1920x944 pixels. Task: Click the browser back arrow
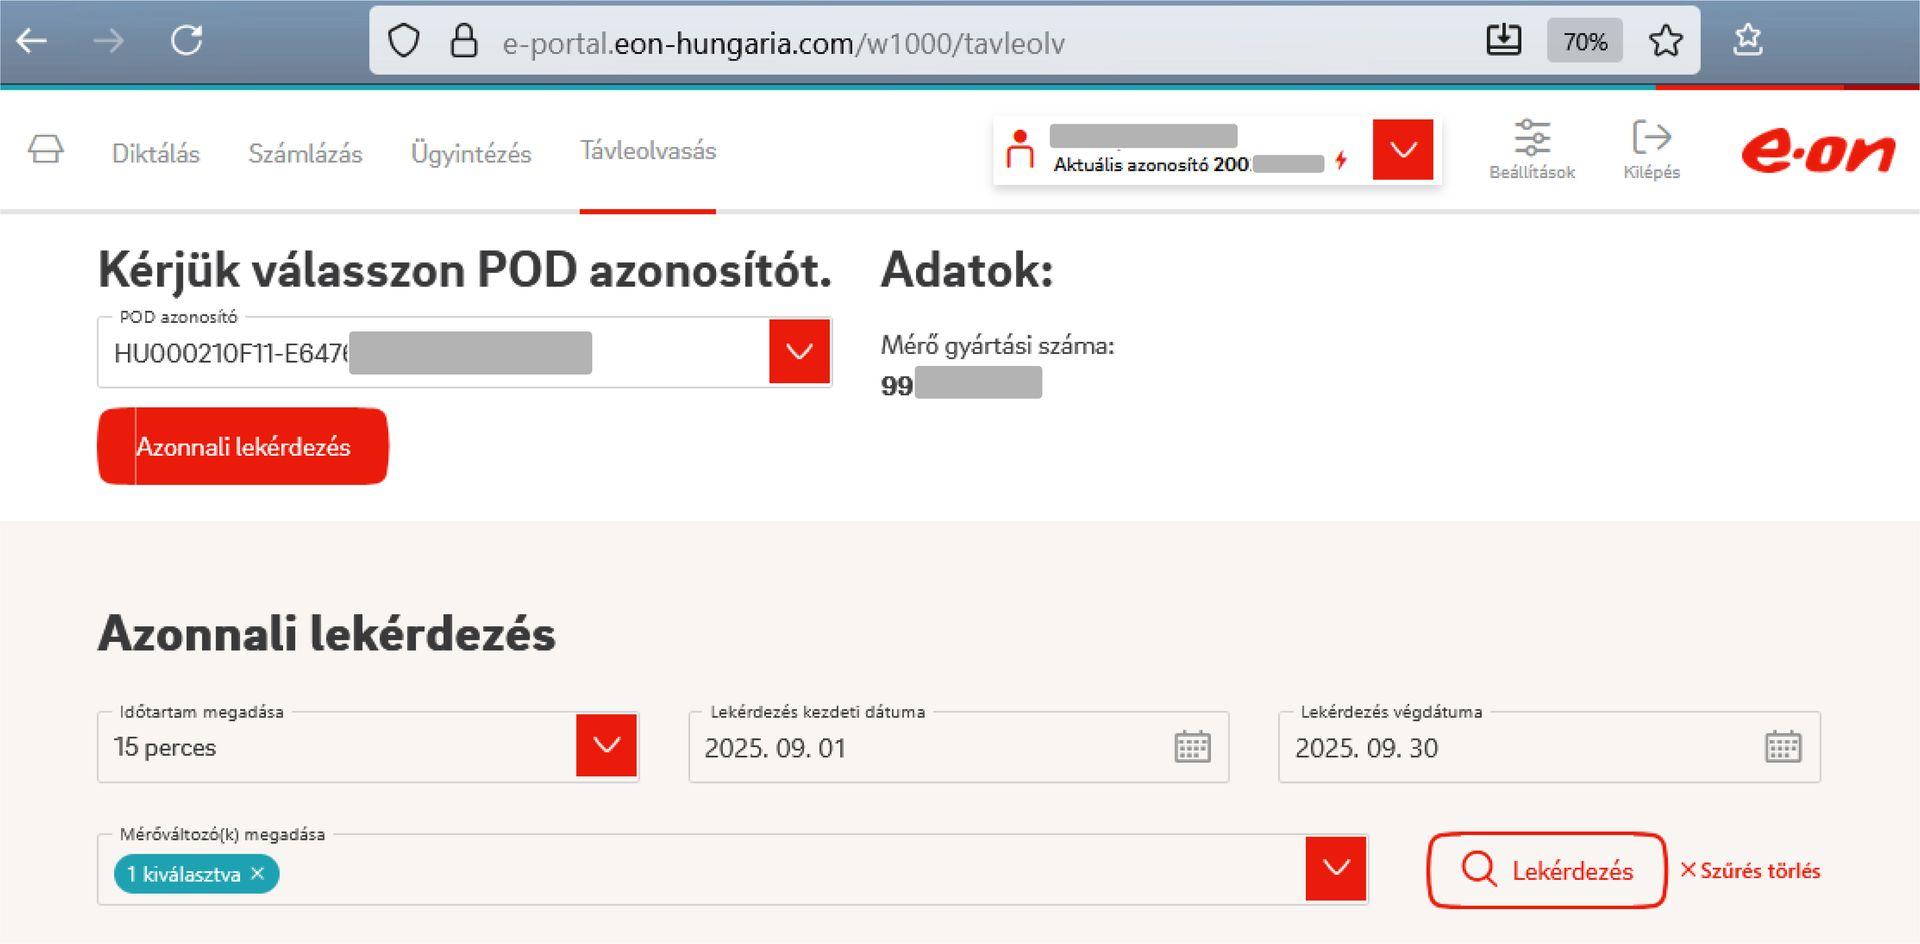pos(32,41)
